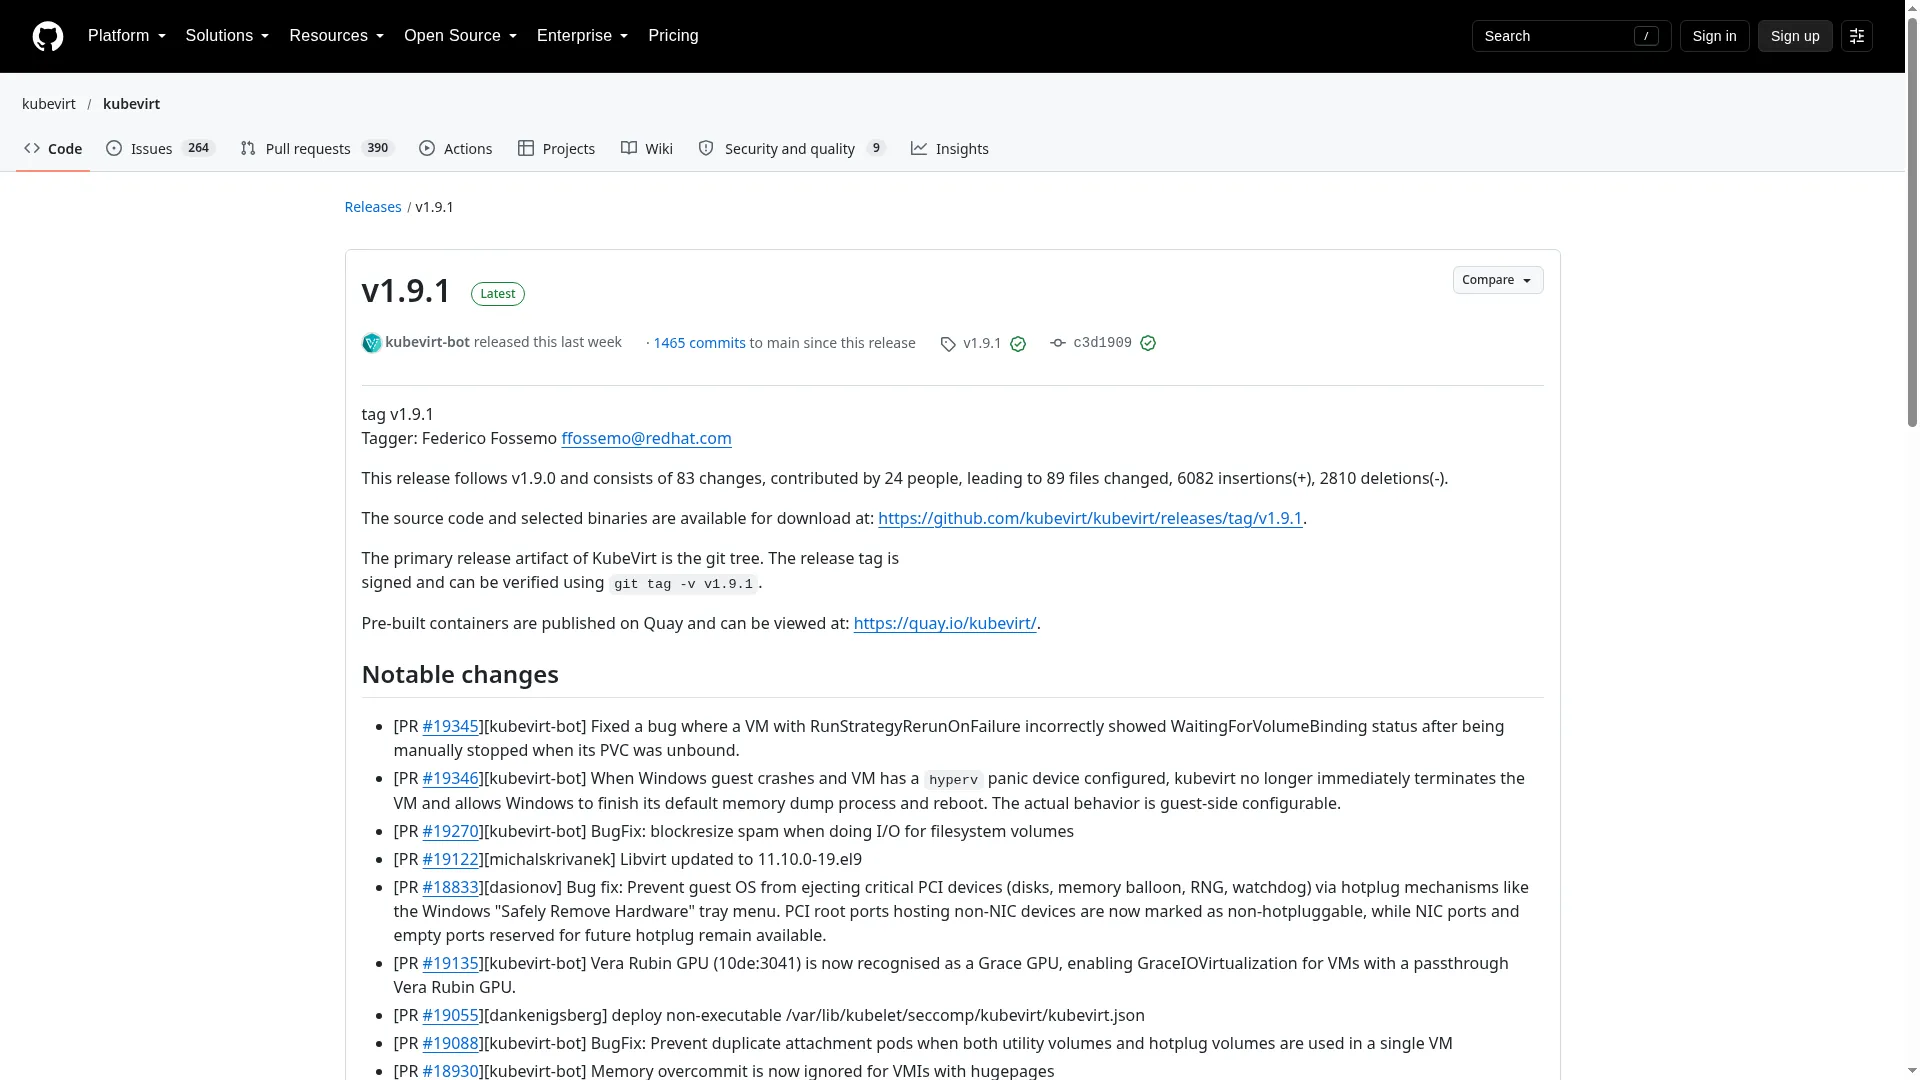Open Security and quality tab
Image resolution: width=1920 pixels, height=1080 pixels.
(792, 149)
